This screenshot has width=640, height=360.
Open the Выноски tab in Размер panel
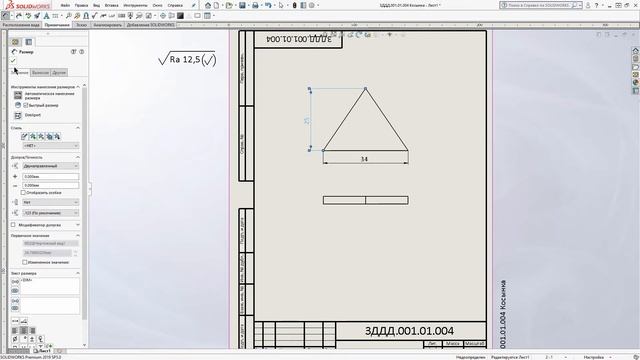click(40, 72)
